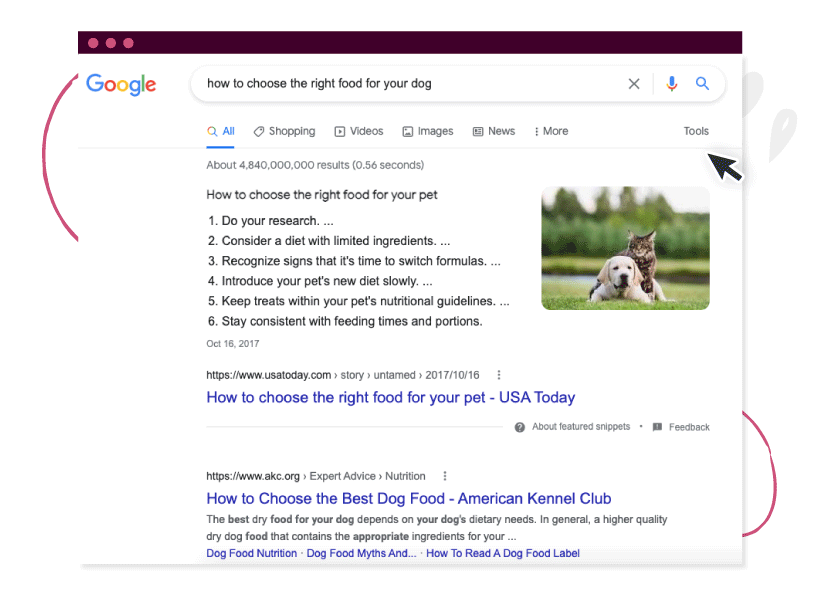820x593 pixels.
Task: Click the blue magnifier search icon
Action: pos(703,84)
